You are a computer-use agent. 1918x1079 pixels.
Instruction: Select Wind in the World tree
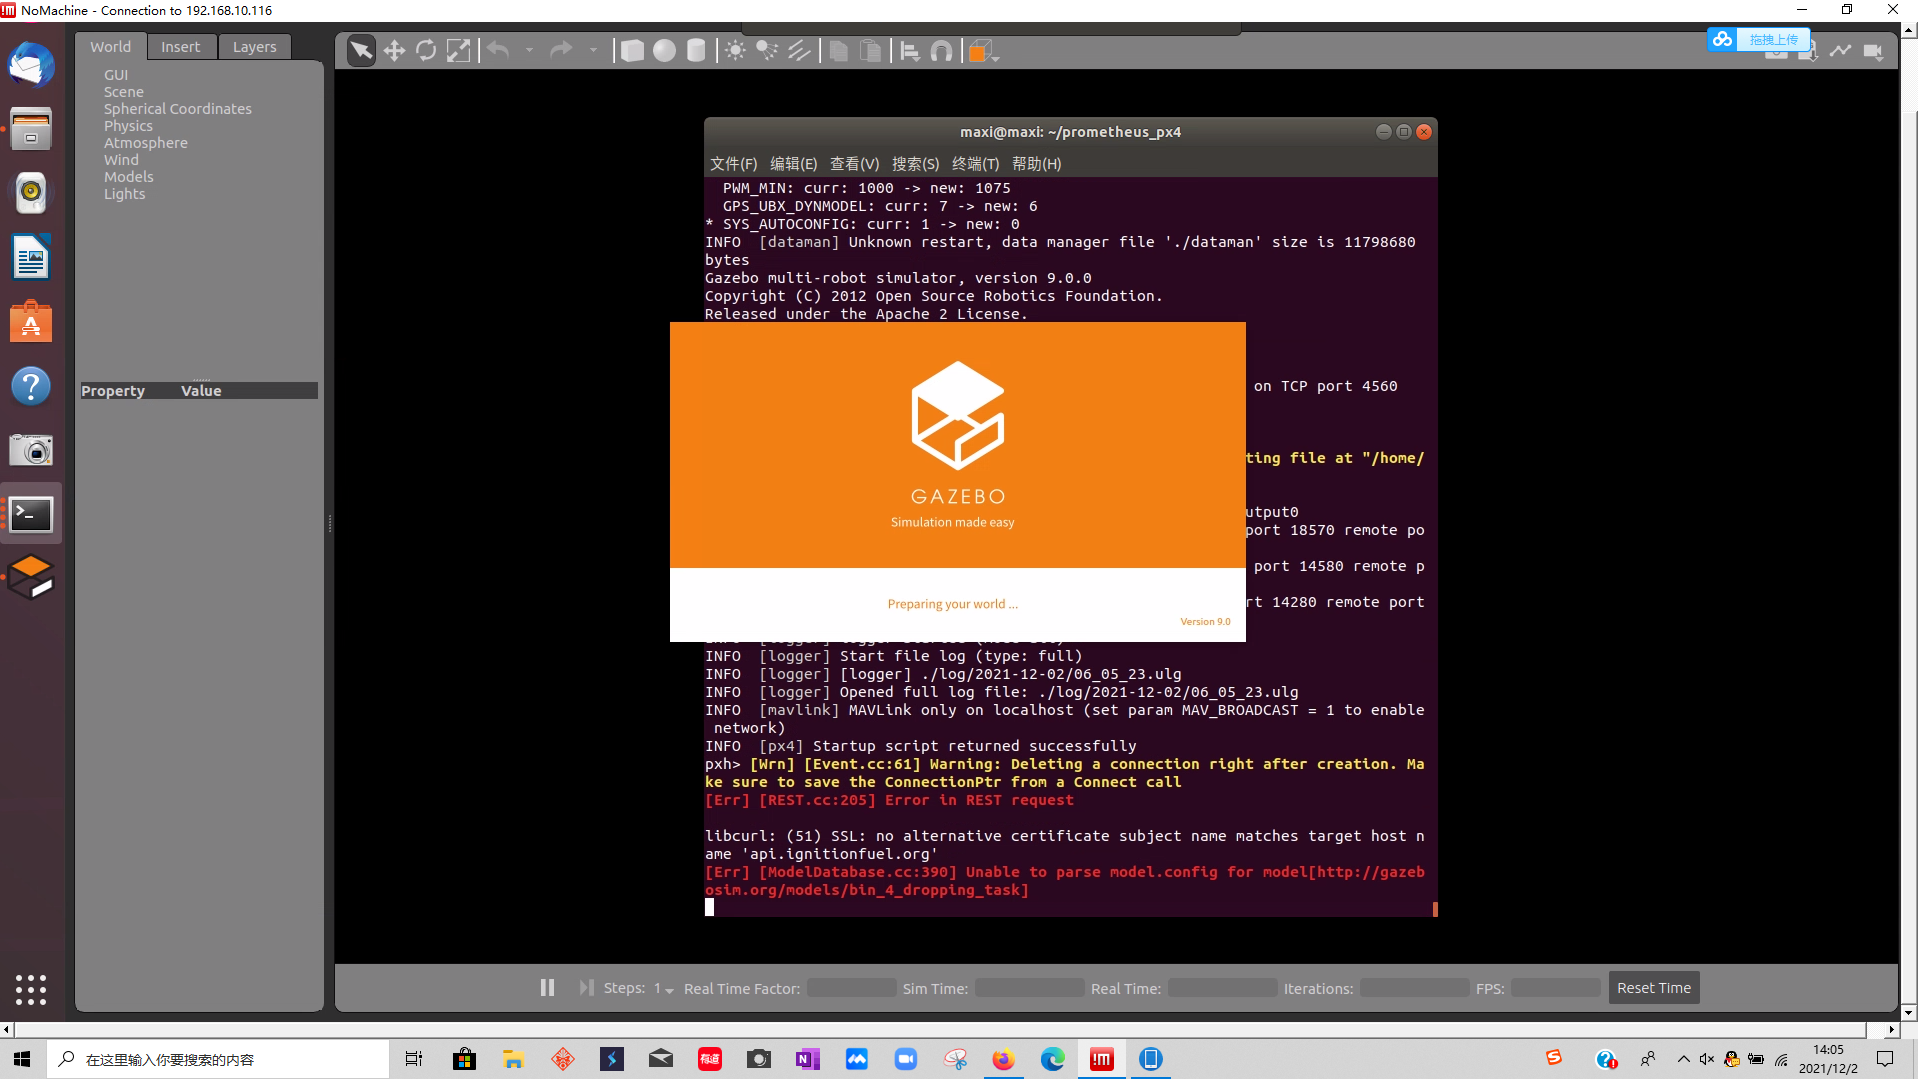pyautogui.click(x=121, y=160)
